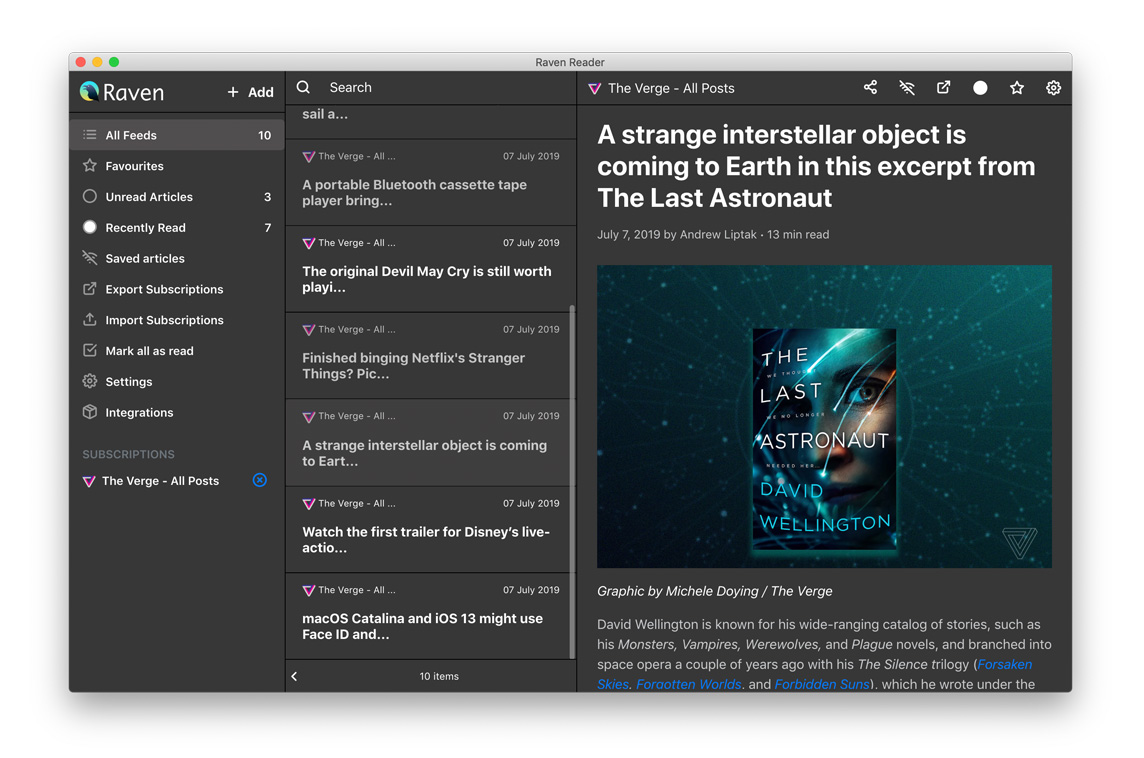Focus the Search input field

tap(445, 88)
